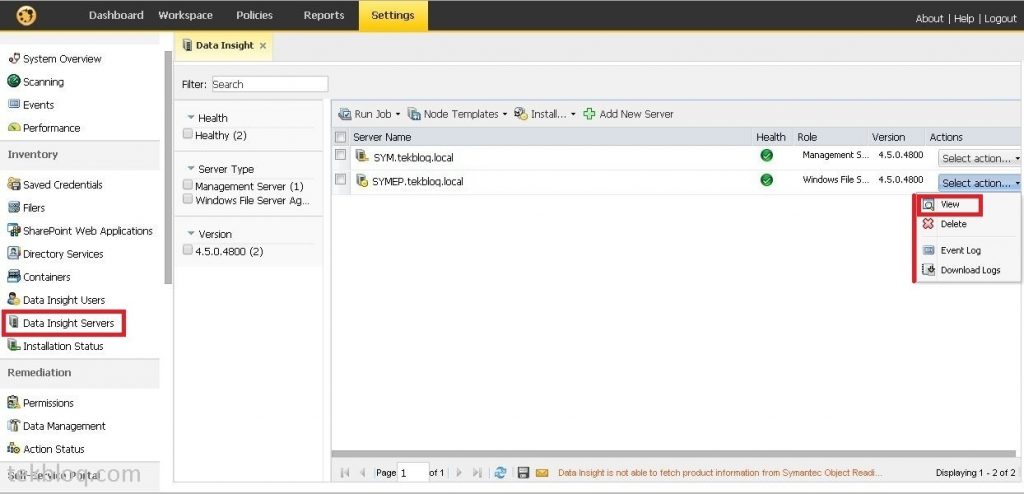
Task: Click the Data Insight Users icon
Action: (14, 299)
